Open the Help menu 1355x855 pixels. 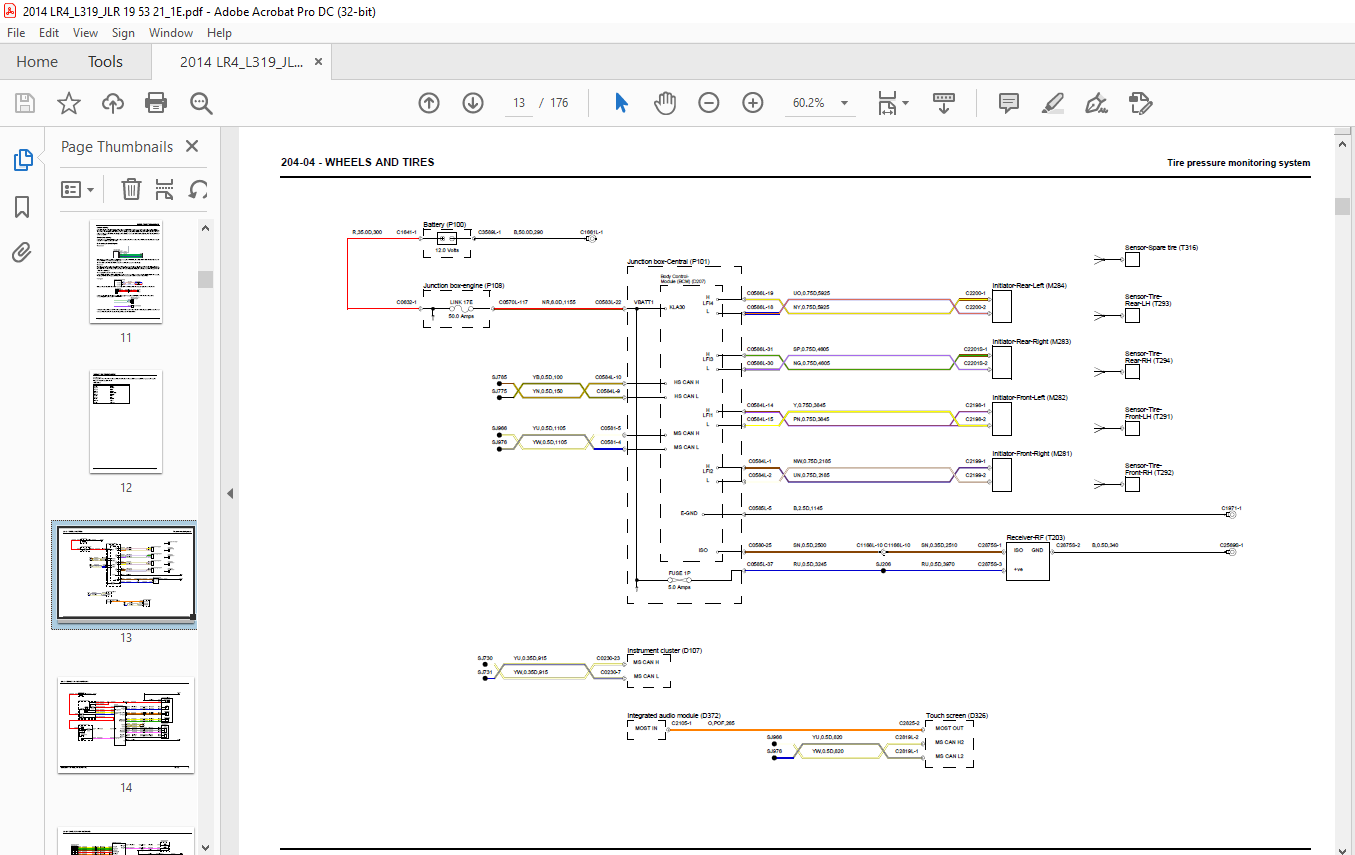(219, 33)
